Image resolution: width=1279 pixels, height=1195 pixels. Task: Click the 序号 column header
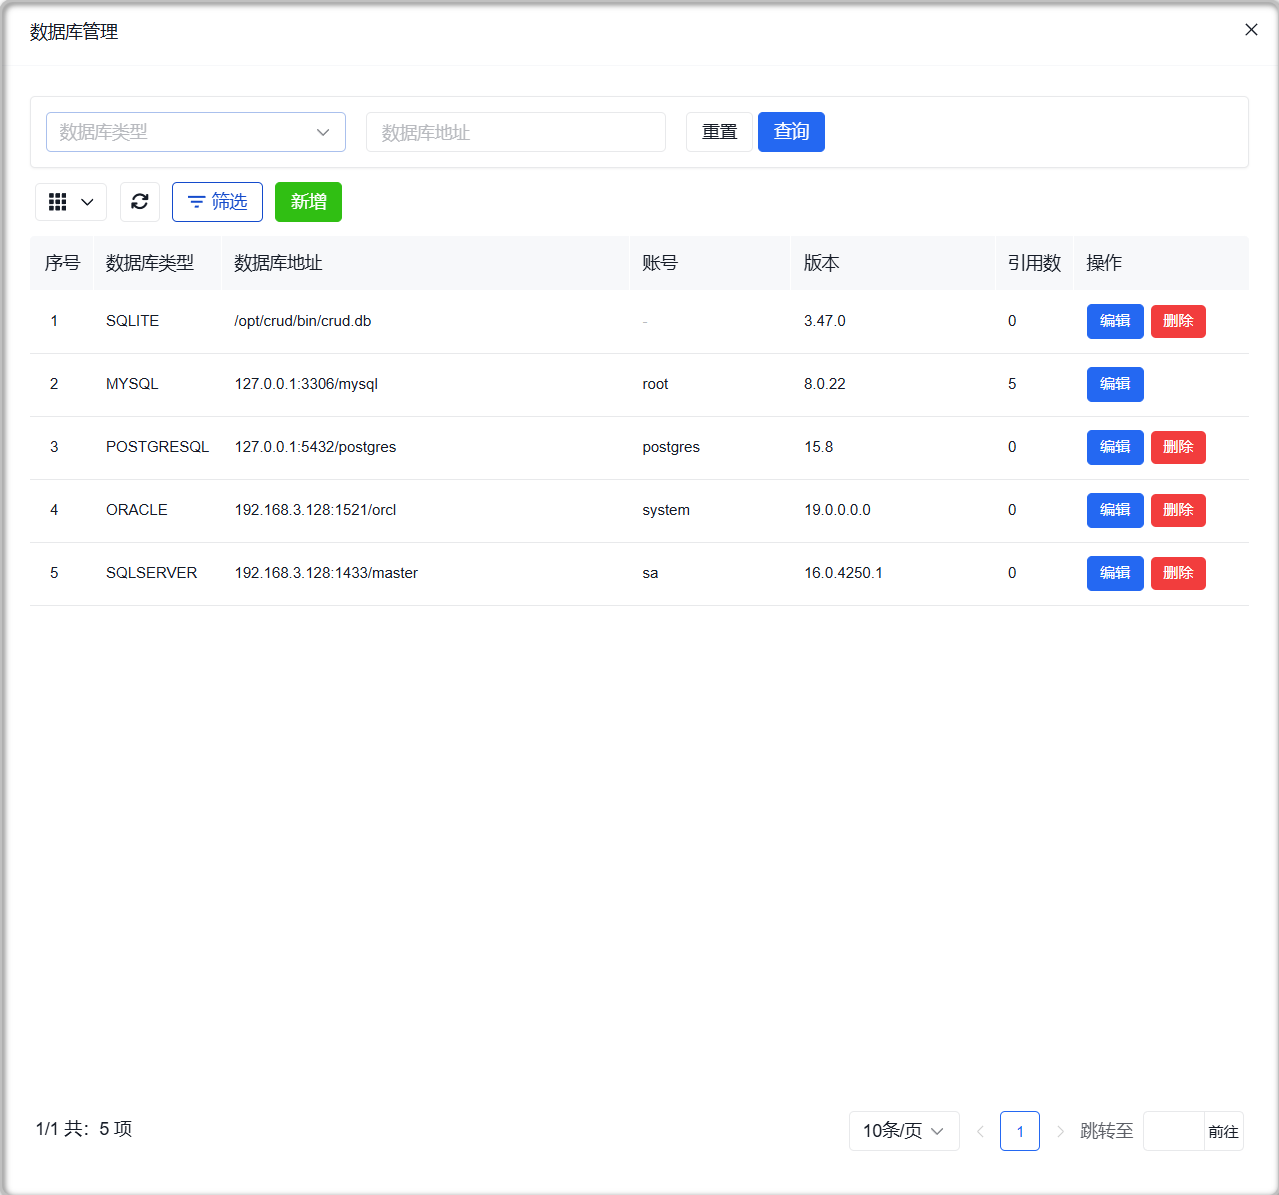62,263
